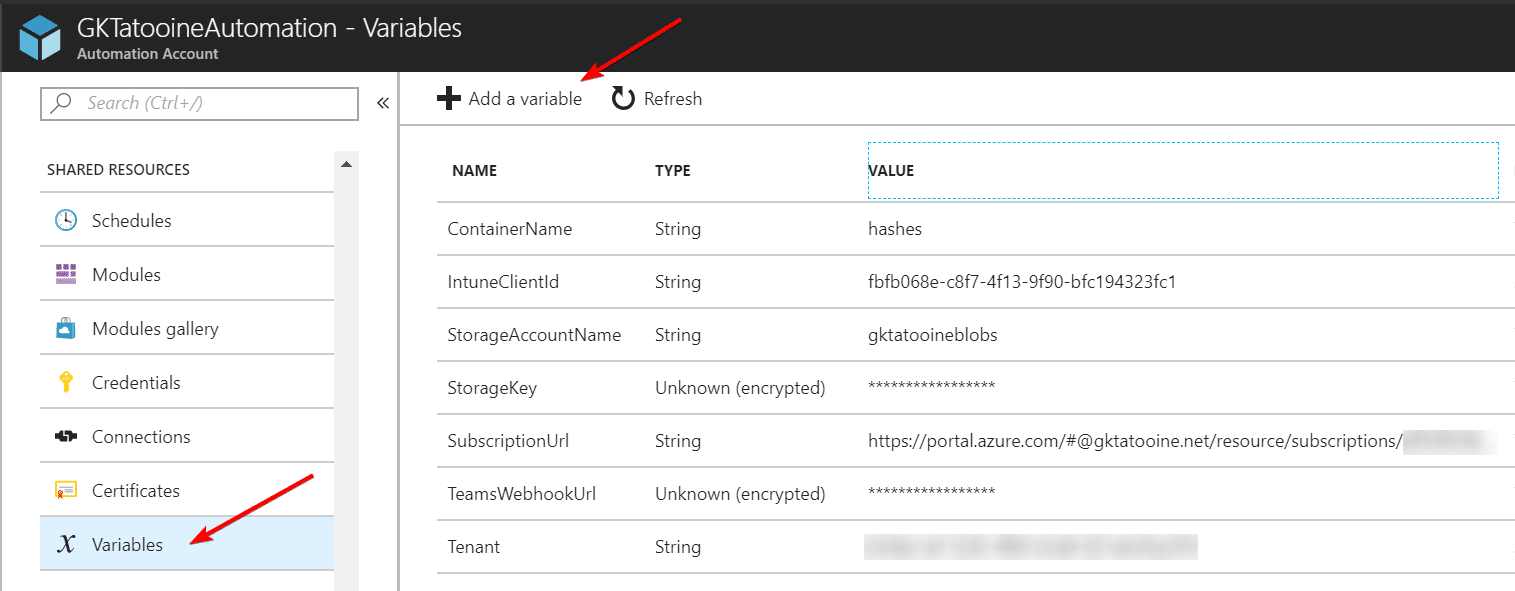Open the ContainerName variable row
The height and width of the screenshot is (591, 1515).
click(x=975, y=229)
